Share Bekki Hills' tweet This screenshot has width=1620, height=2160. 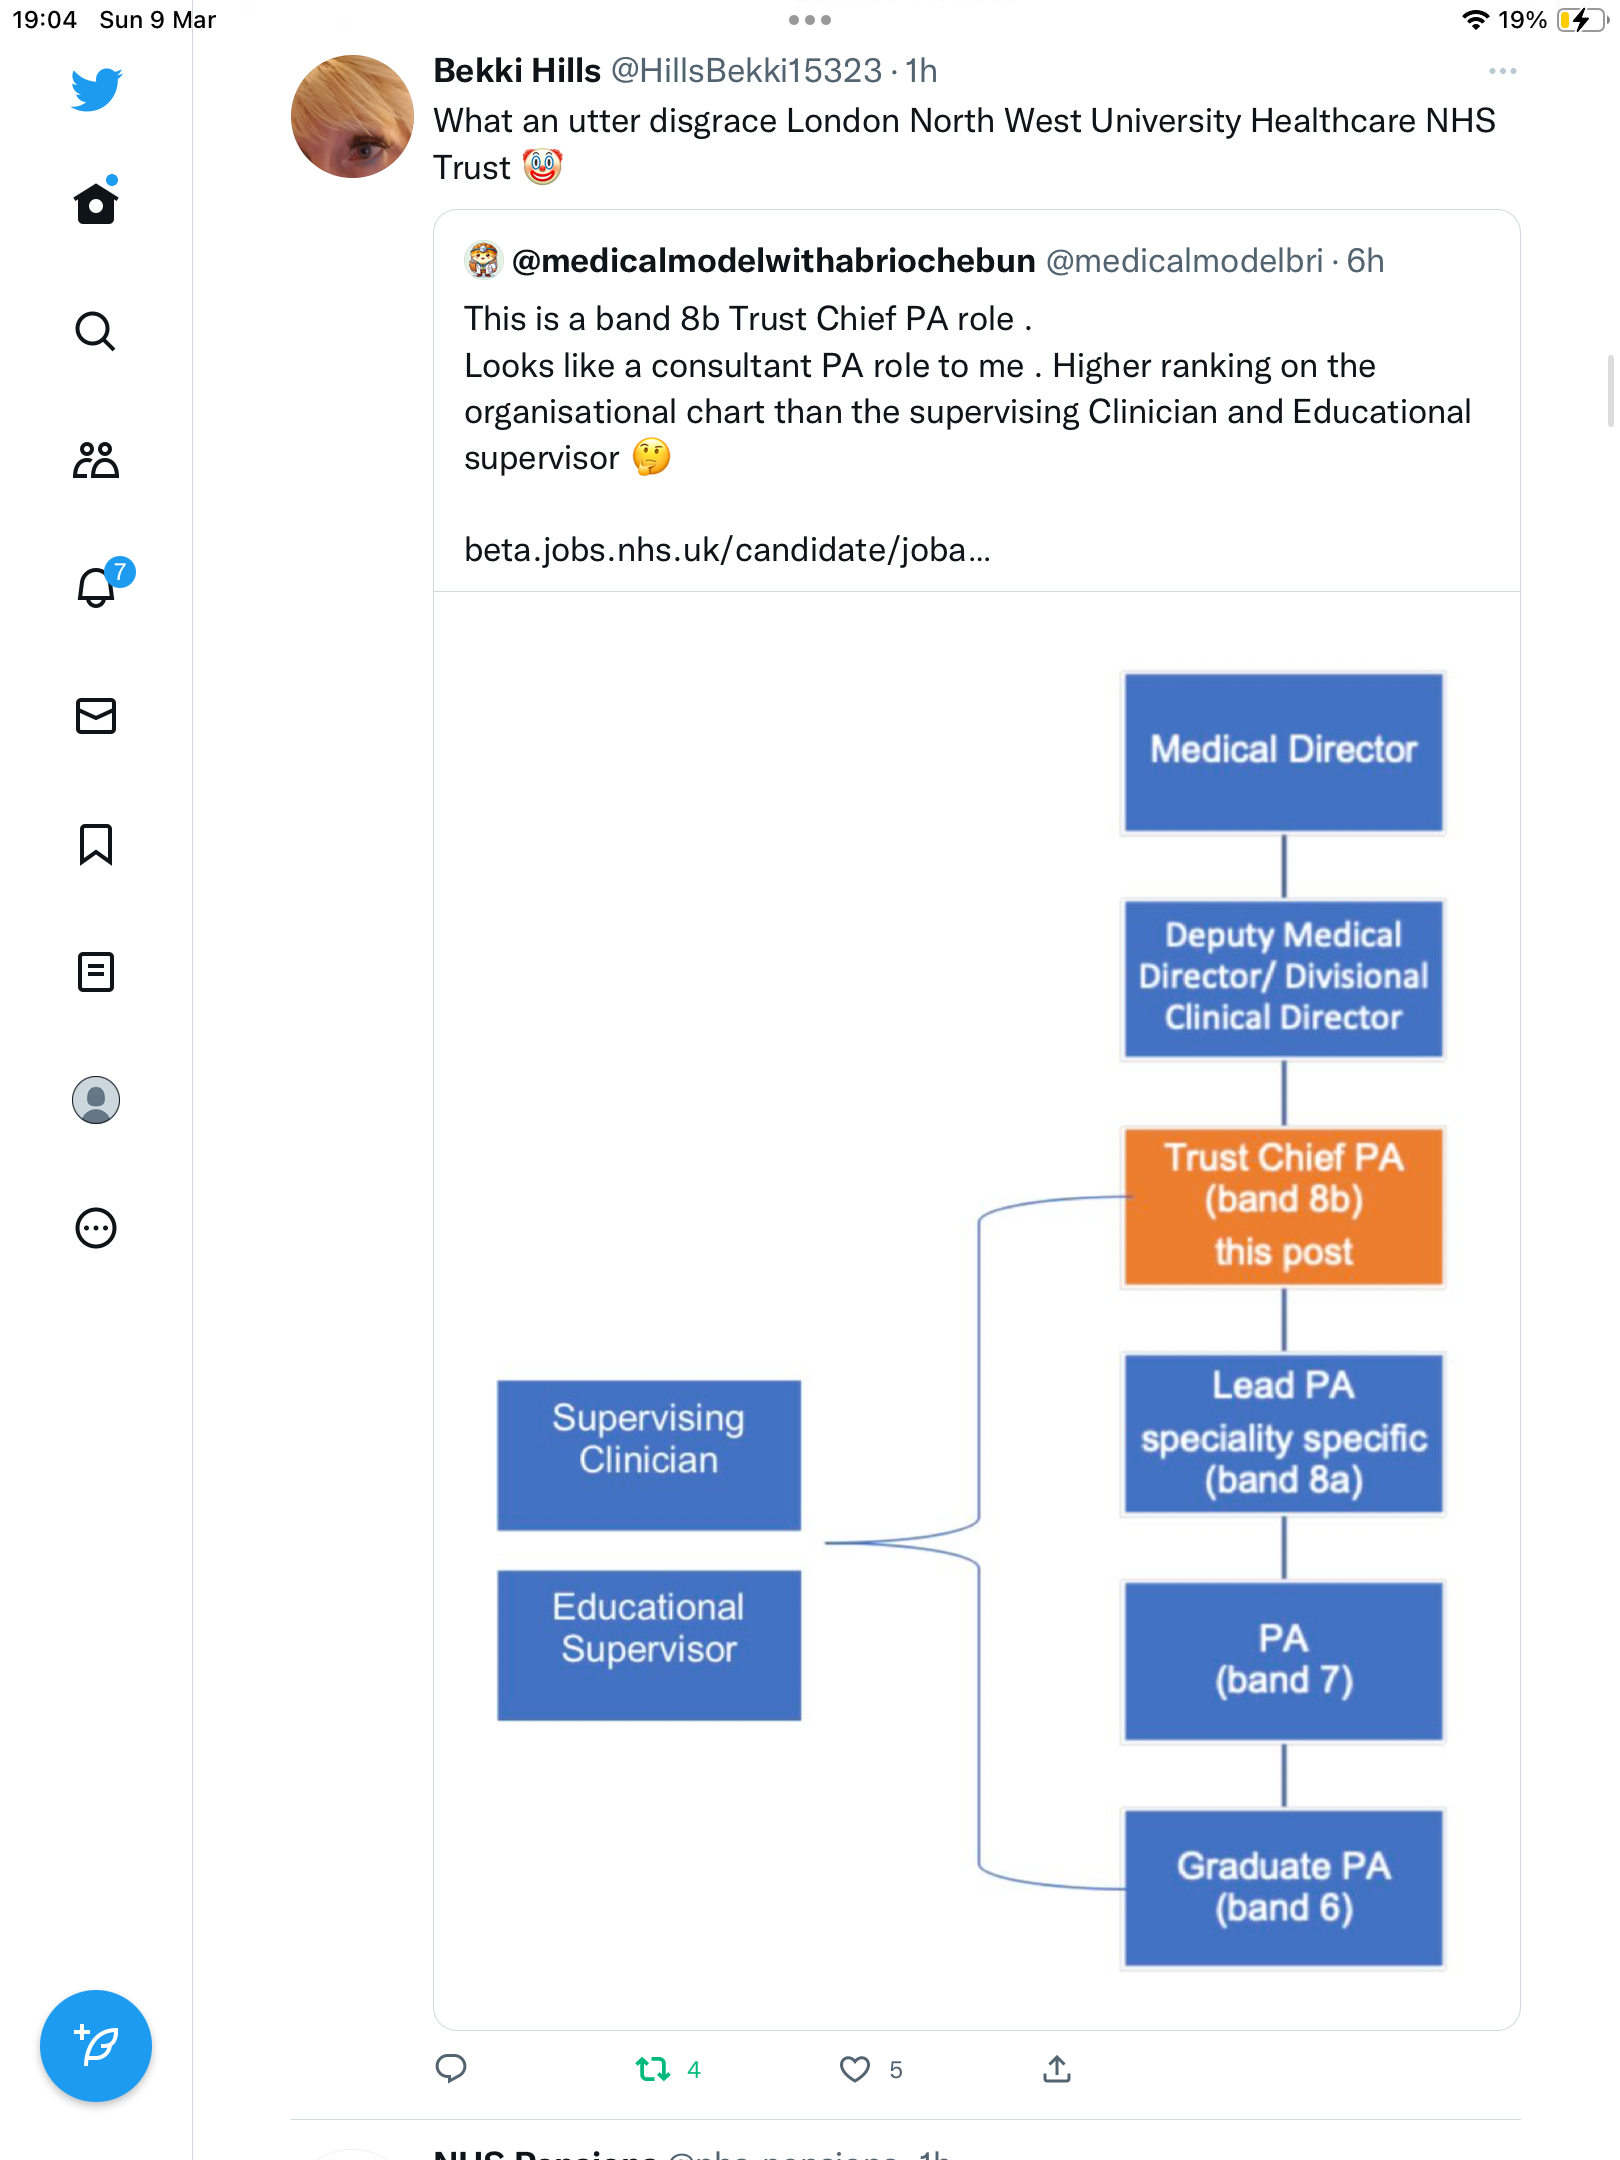coord(1057,2068)
